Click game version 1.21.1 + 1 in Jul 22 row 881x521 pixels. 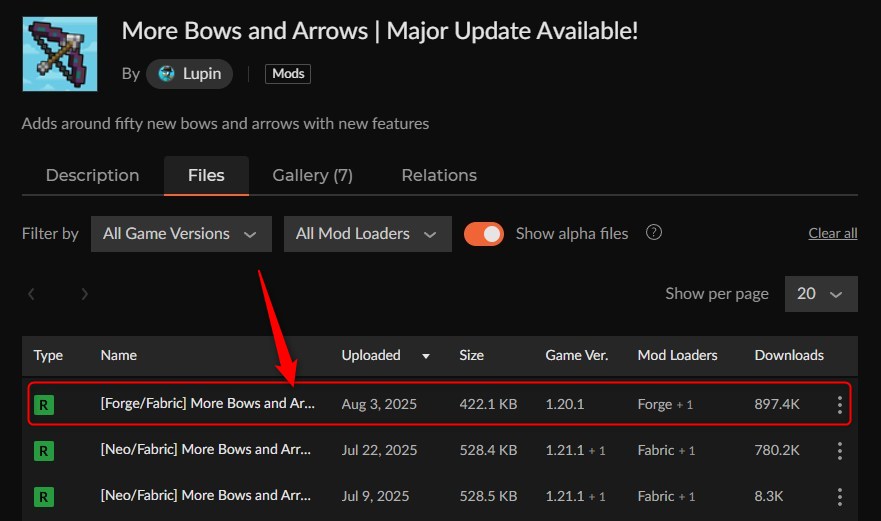click(x=575, y=450)
